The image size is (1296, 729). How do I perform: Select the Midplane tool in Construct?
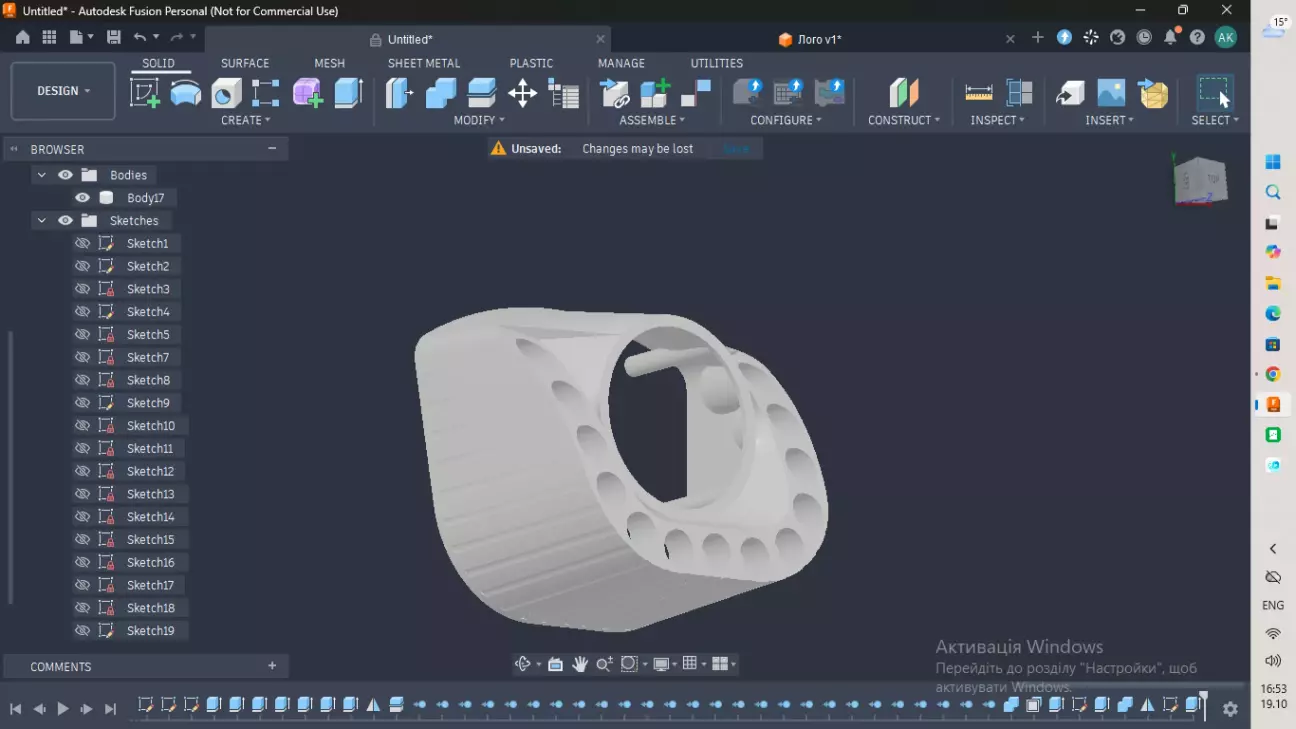click(904, 93)
